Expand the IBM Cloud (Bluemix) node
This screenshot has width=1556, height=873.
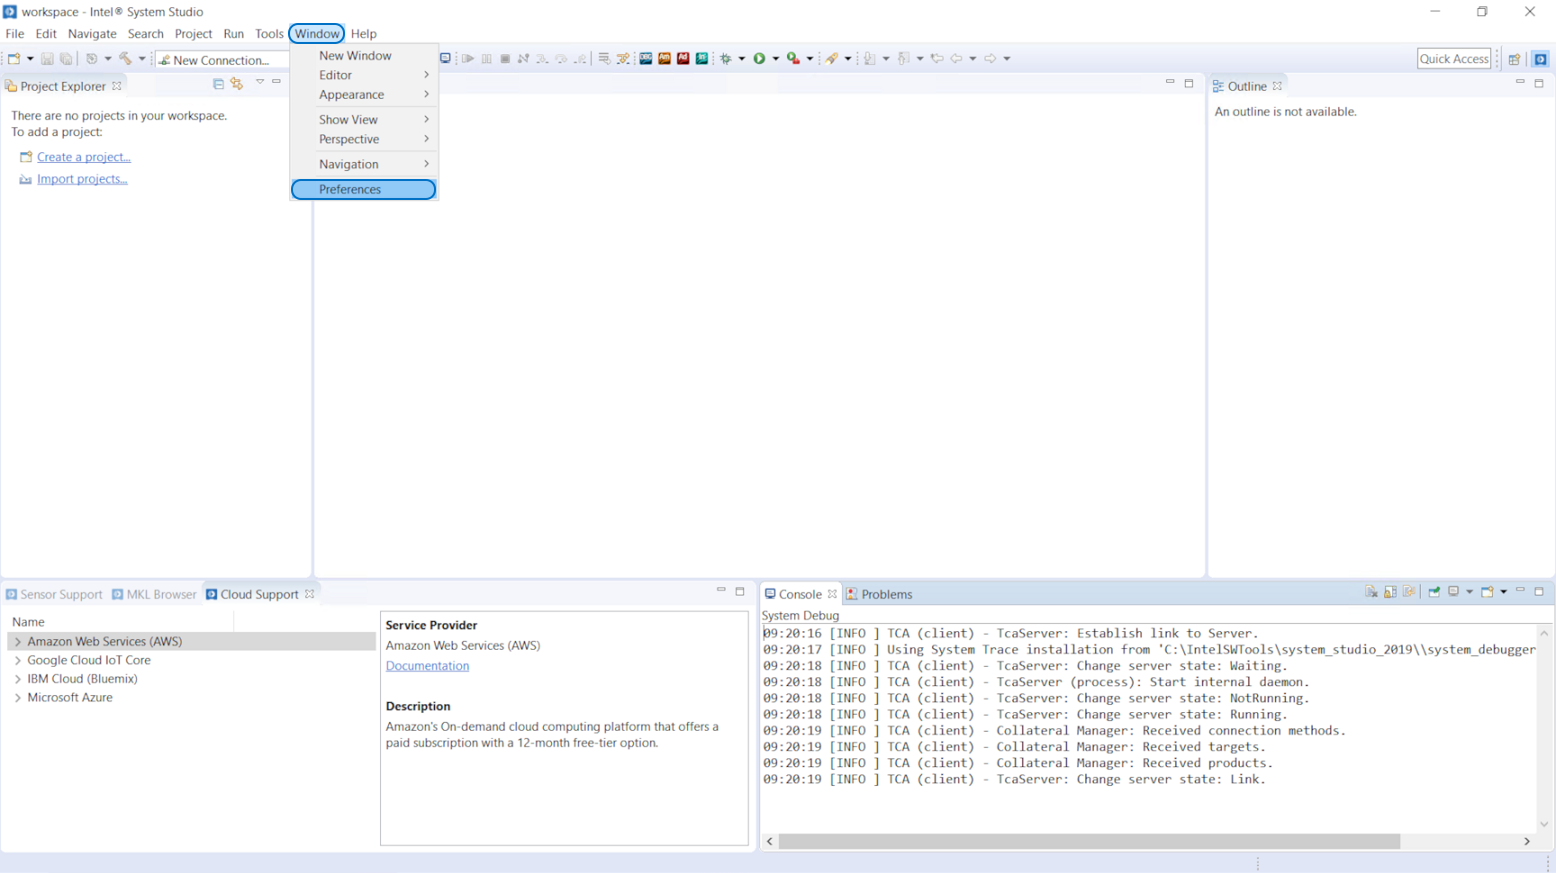click(18, 679)
